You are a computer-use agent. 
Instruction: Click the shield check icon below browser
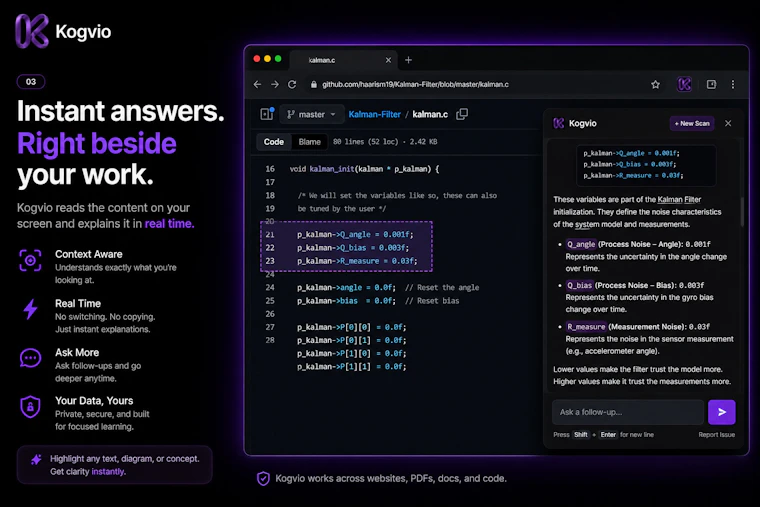pos(263,478)
